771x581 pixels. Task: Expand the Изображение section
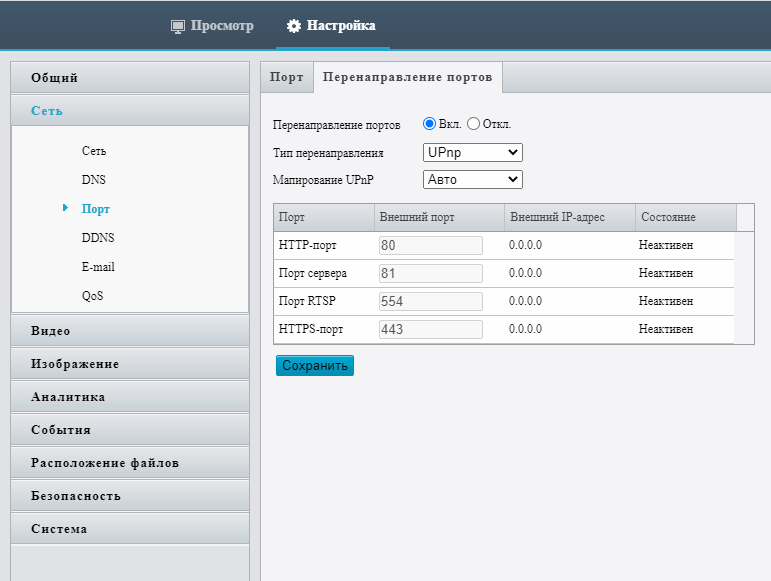[x=130, y=364]
